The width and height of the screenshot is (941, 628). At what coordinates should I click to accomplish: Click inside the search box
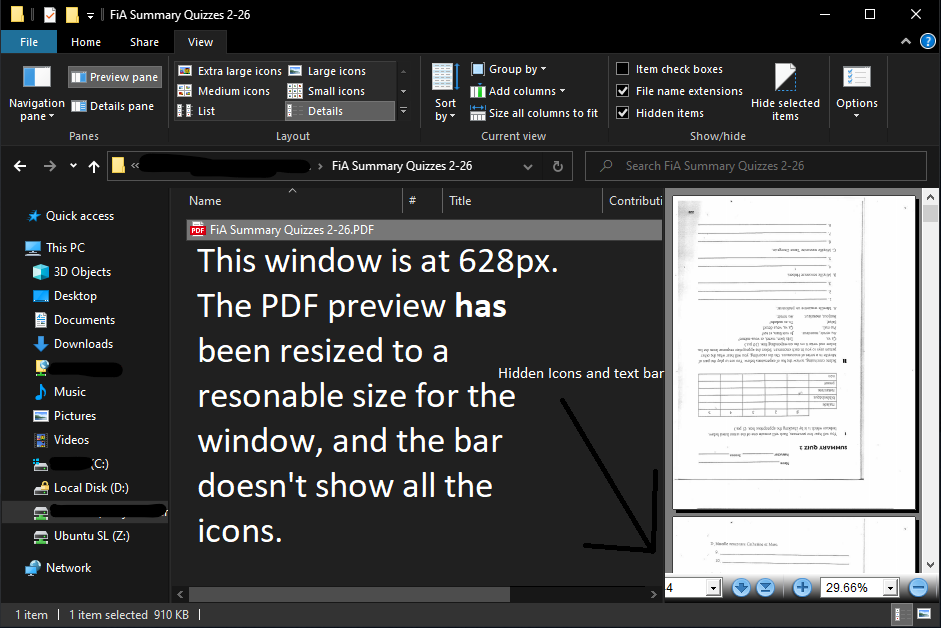click(x=756, y=166)
